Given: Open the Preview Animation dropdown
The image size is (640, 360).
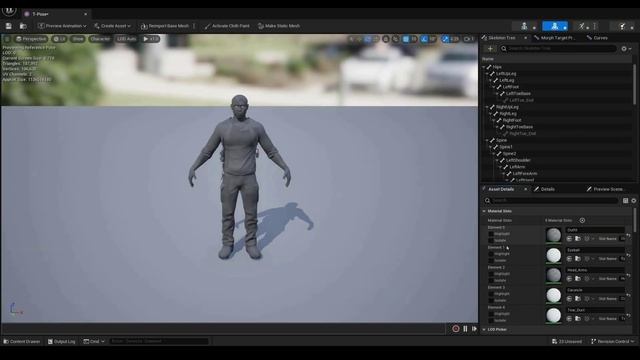Looking at the screenshot, I should [x=62, y=26].
